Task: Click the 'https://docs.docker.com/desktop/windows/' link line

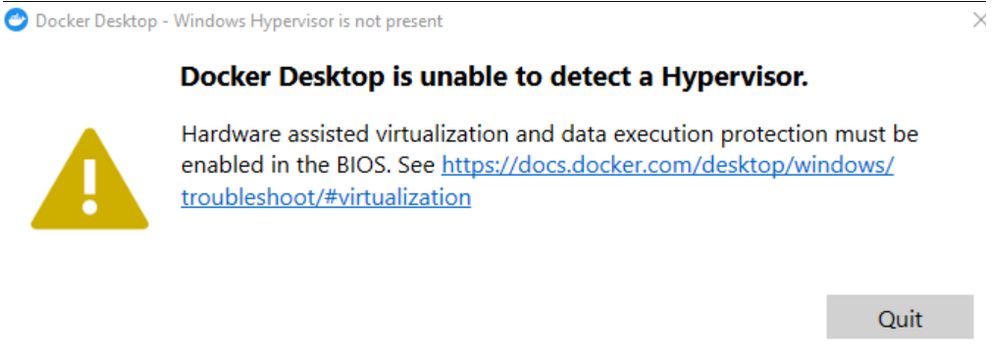Action: tap(668, 166)
